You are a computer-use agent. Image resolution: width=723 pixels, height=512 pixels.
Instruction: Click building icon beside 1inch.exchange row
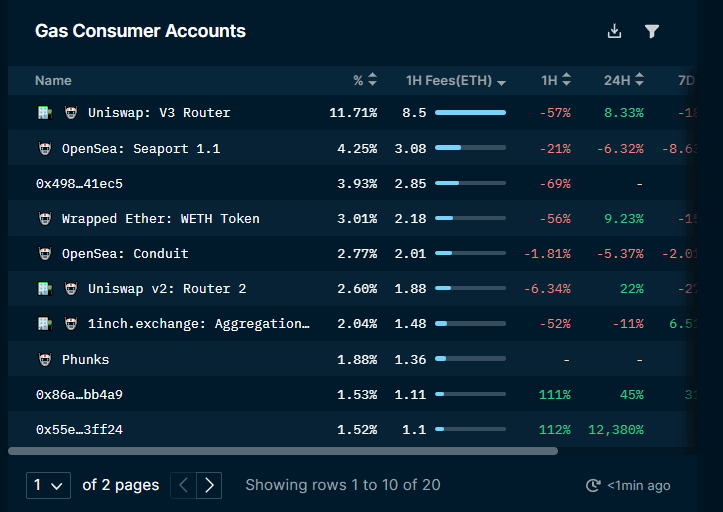pos(45,324)
